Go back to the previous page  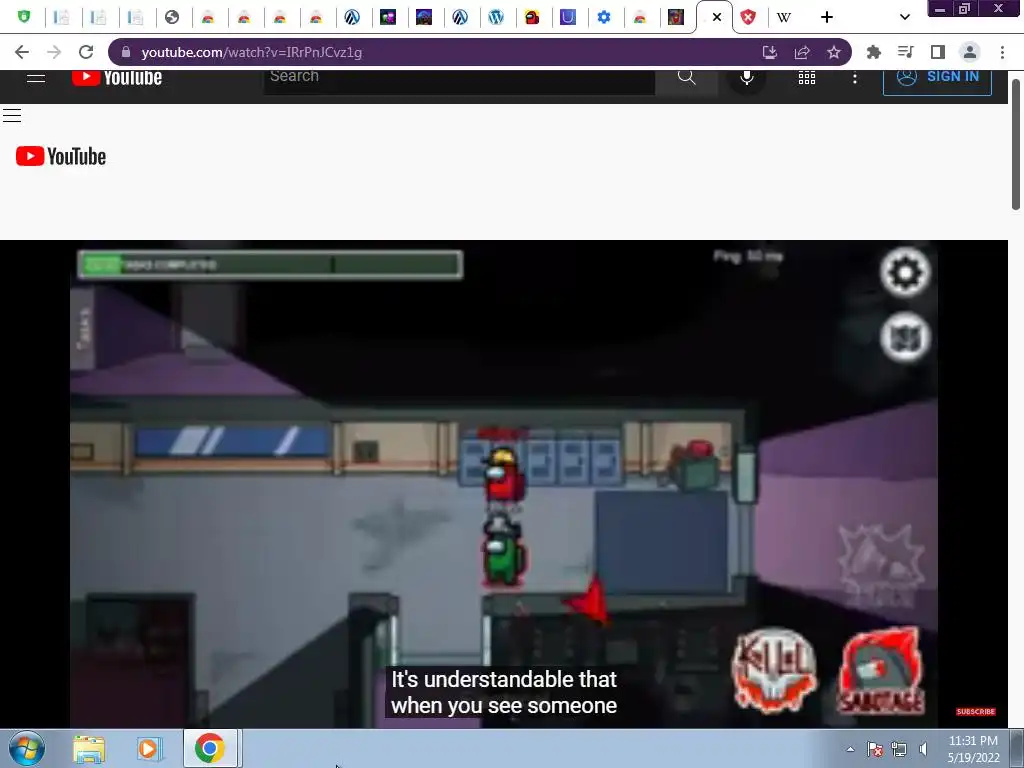pos(22,52)
